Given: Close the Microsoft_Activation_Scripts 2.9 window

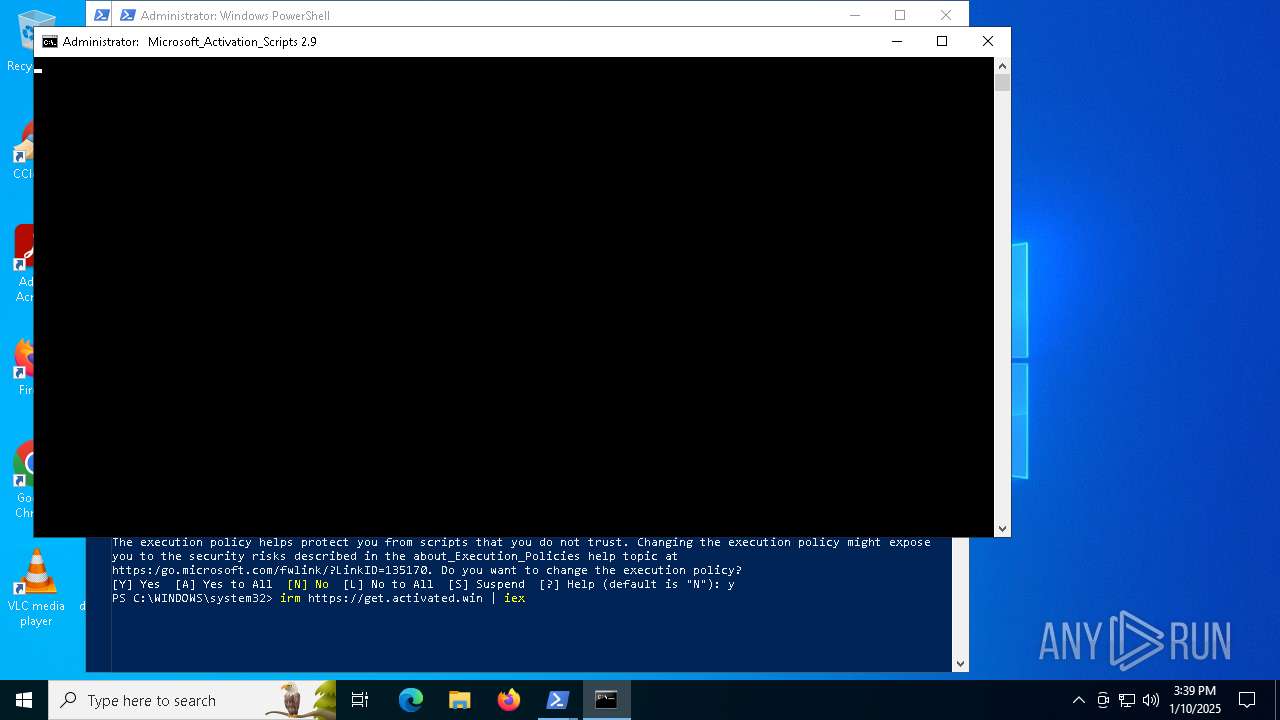Looking at the screenshot, I should click(x=988, y=42).
